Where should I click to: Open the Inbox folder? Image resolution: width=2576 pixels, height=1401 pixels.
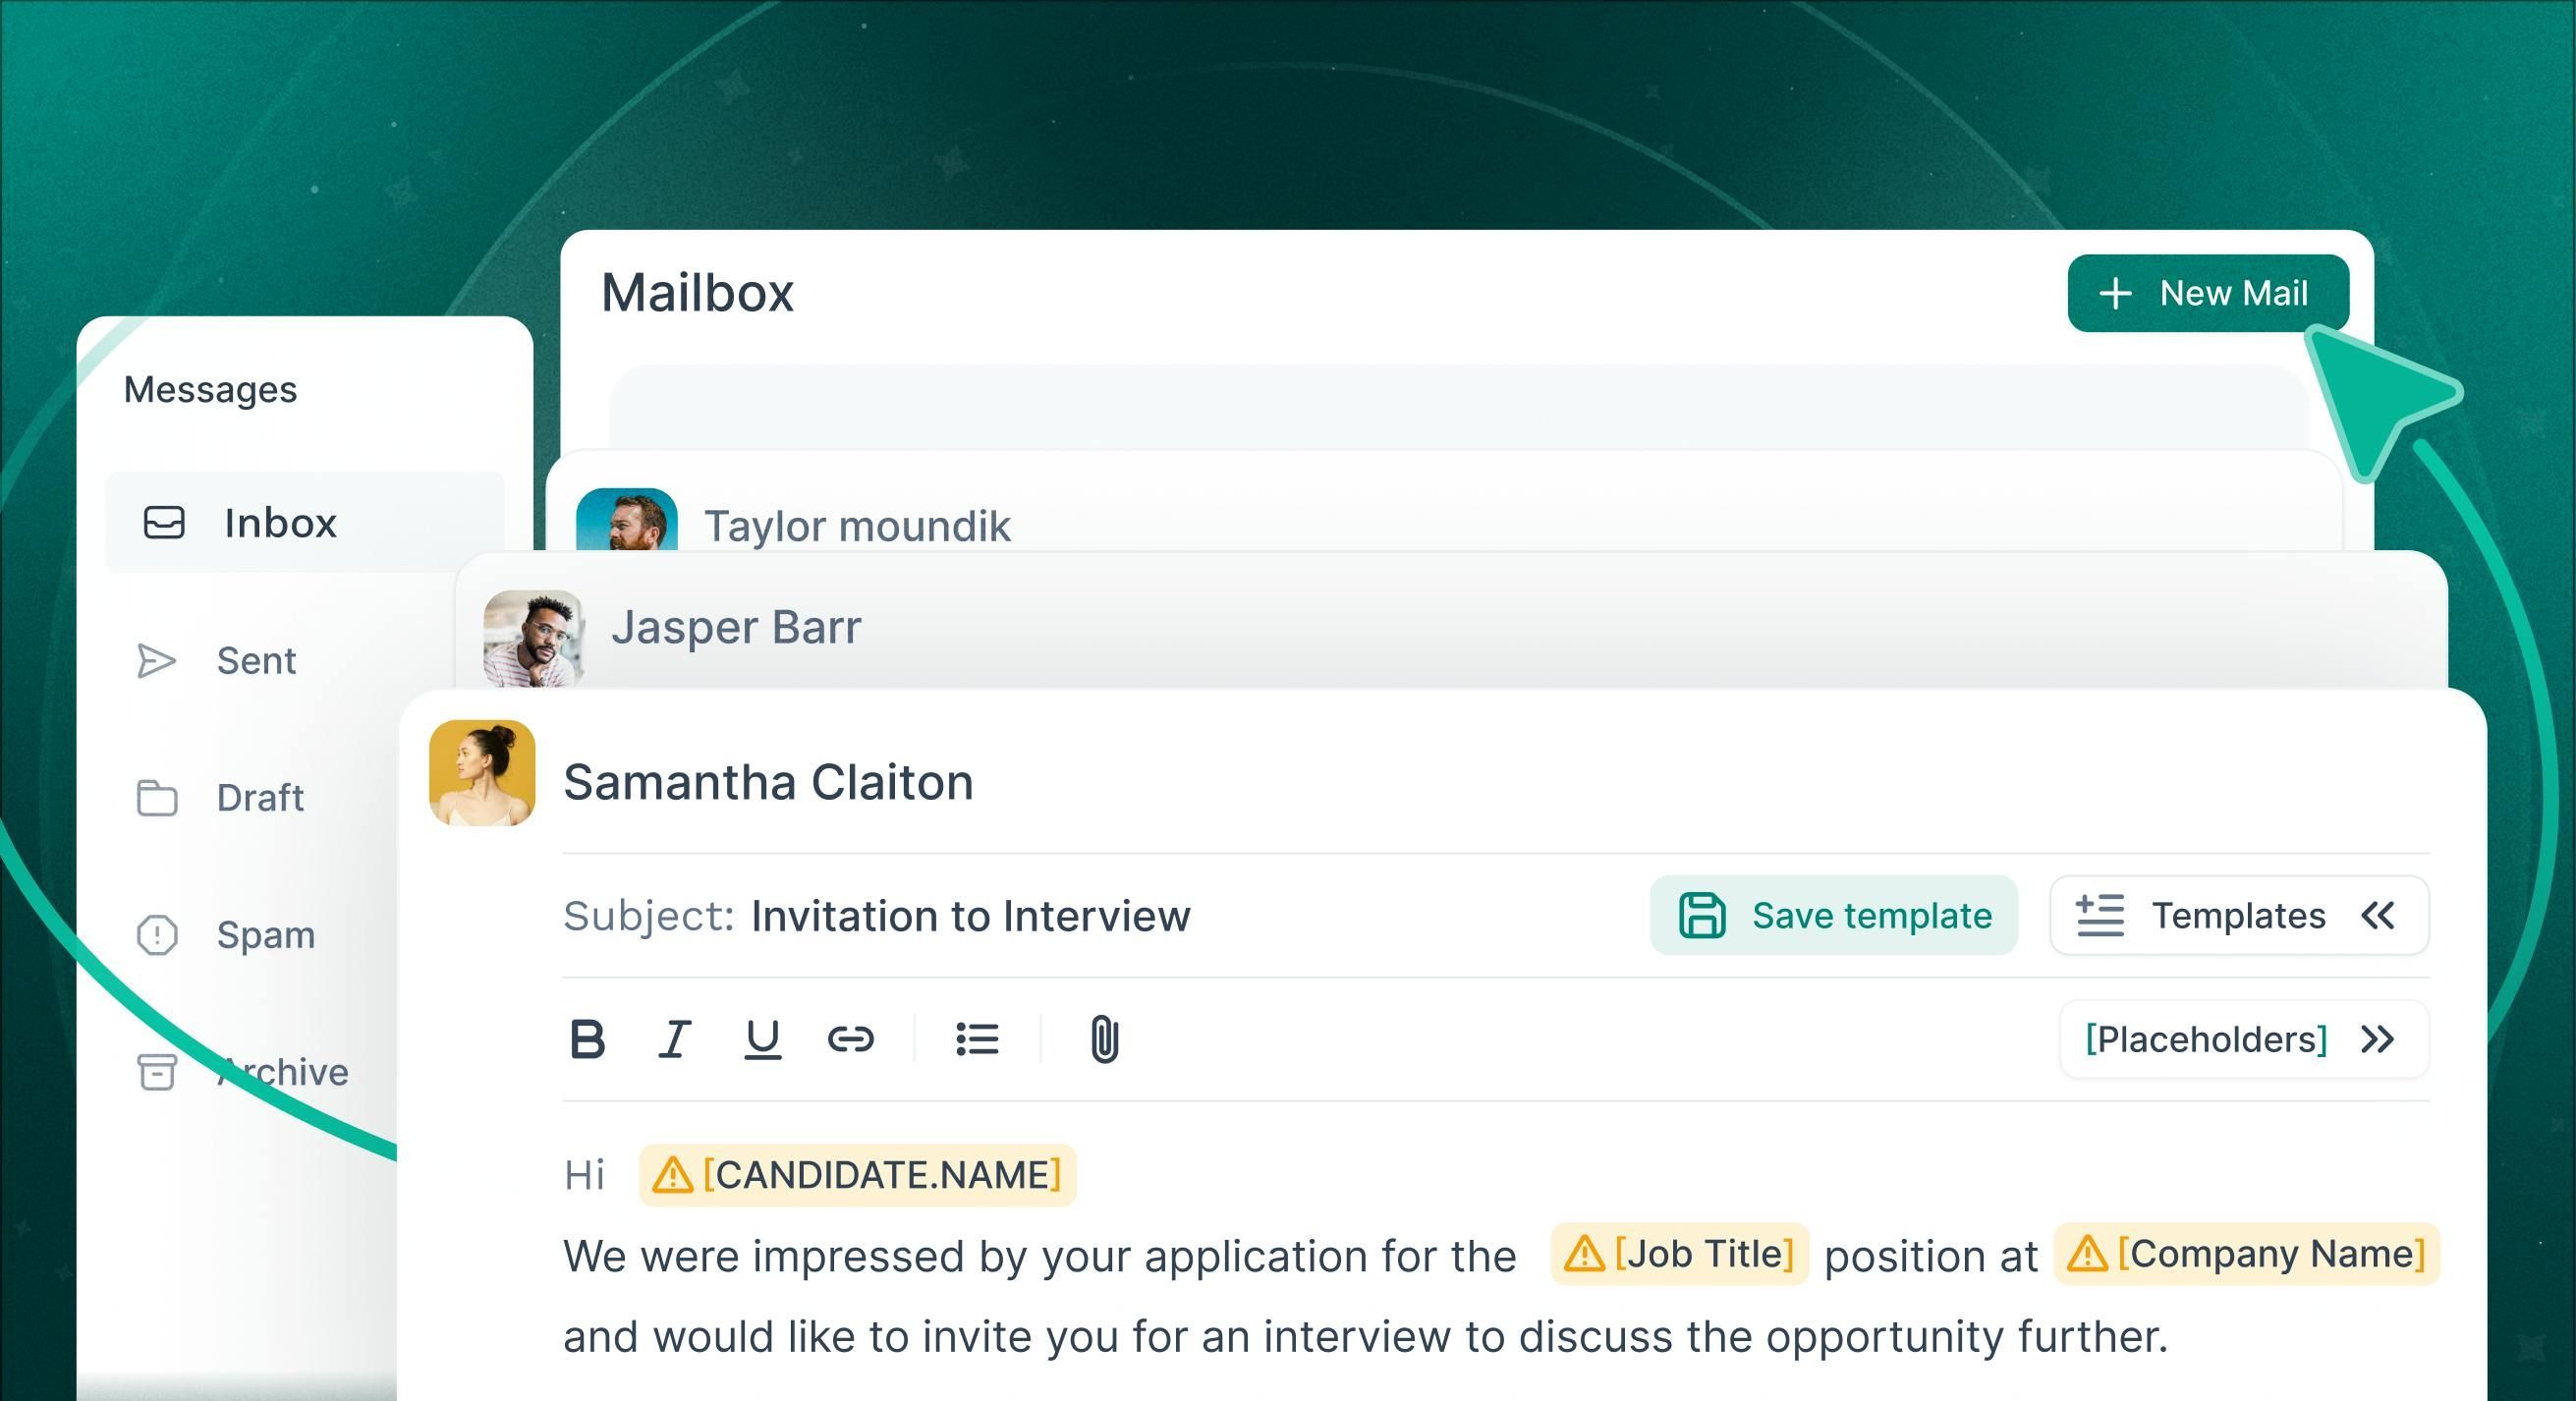pyautogui.click(x=280, y=523)
